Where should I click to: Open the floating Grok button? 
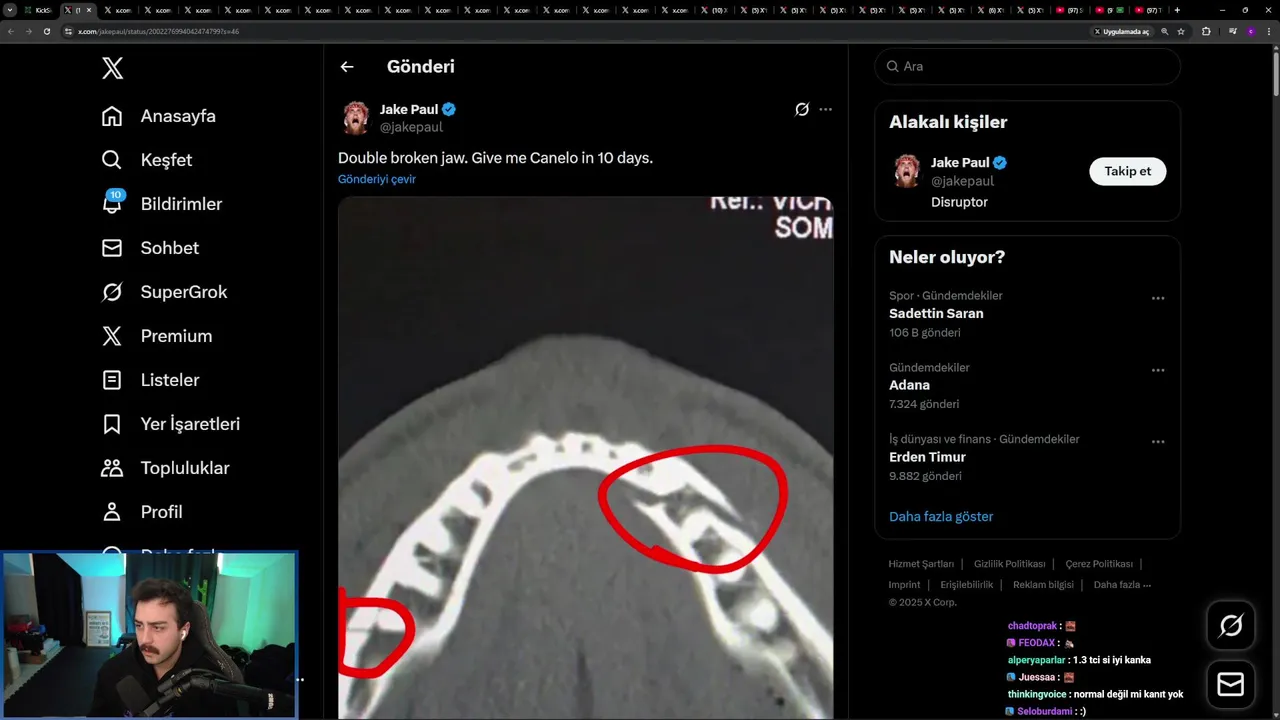click(x=1231, y=626)
